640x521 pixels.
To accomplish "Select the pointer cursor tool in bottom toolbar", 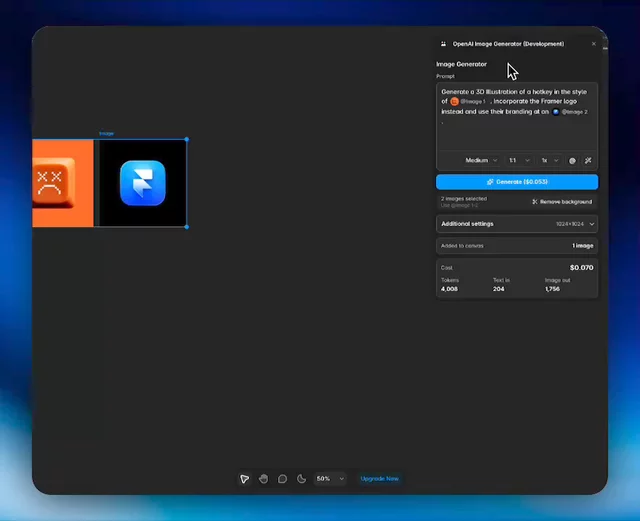I will pyautogui.click(x=244, y=479).
